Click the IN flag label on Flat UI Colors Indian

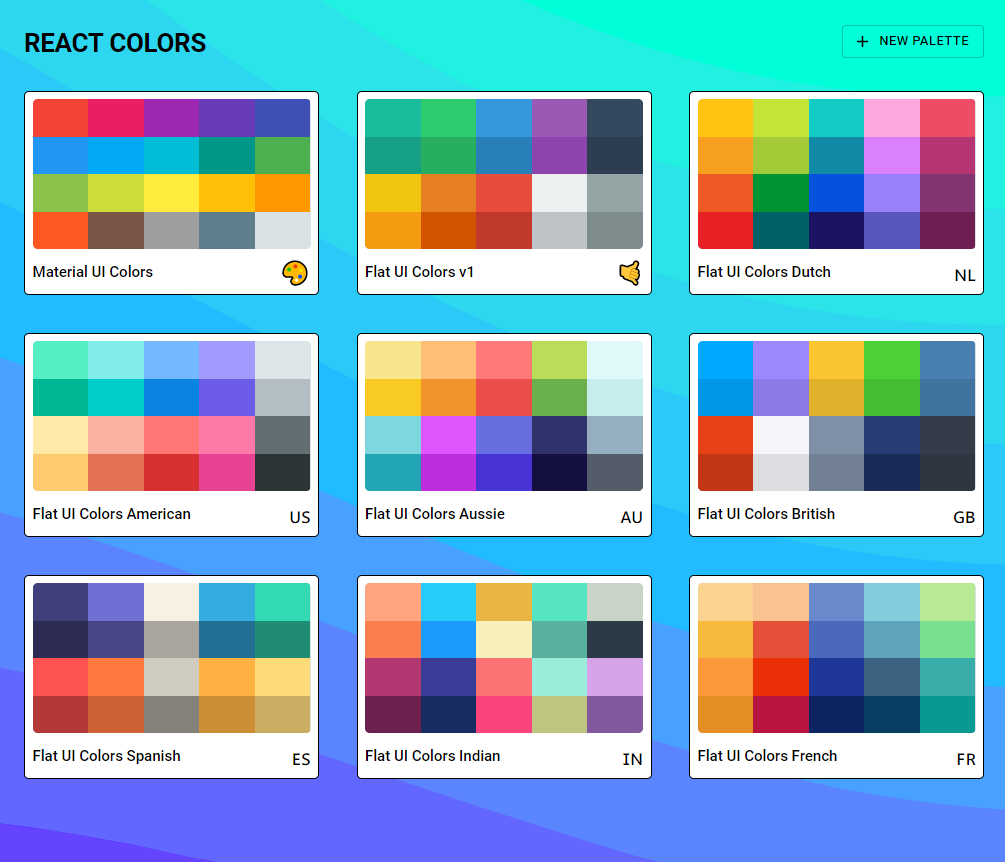[632, 759]
